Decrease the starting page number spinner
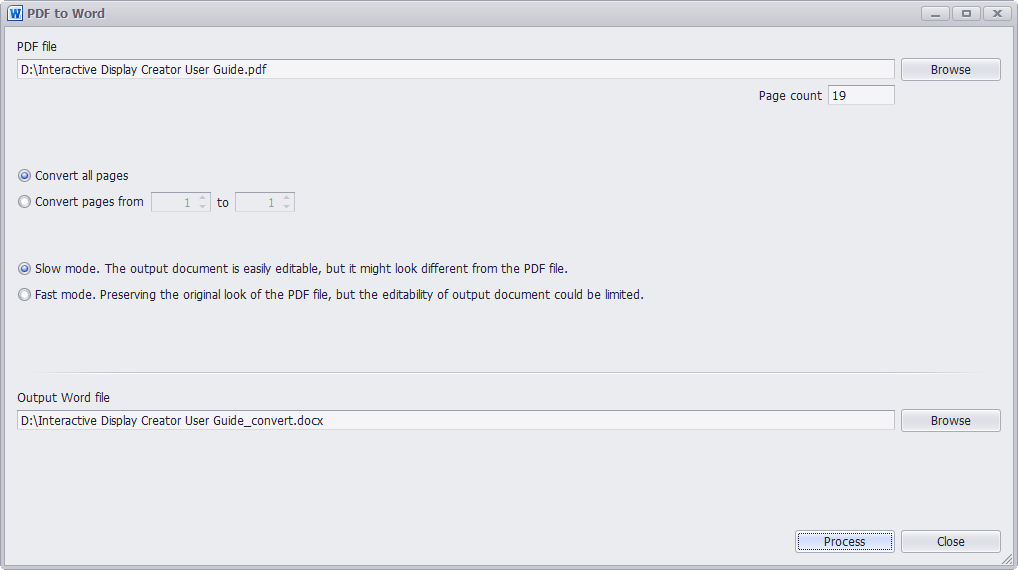This screenshot has height=570, width=1018. point(203,206)
